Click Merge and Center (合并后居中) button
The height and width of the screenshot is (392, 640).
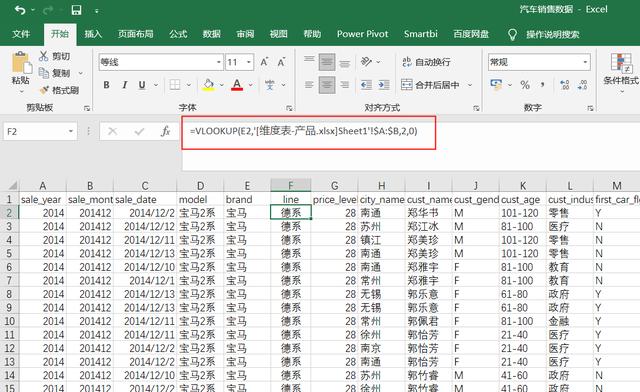click(431, 85)
